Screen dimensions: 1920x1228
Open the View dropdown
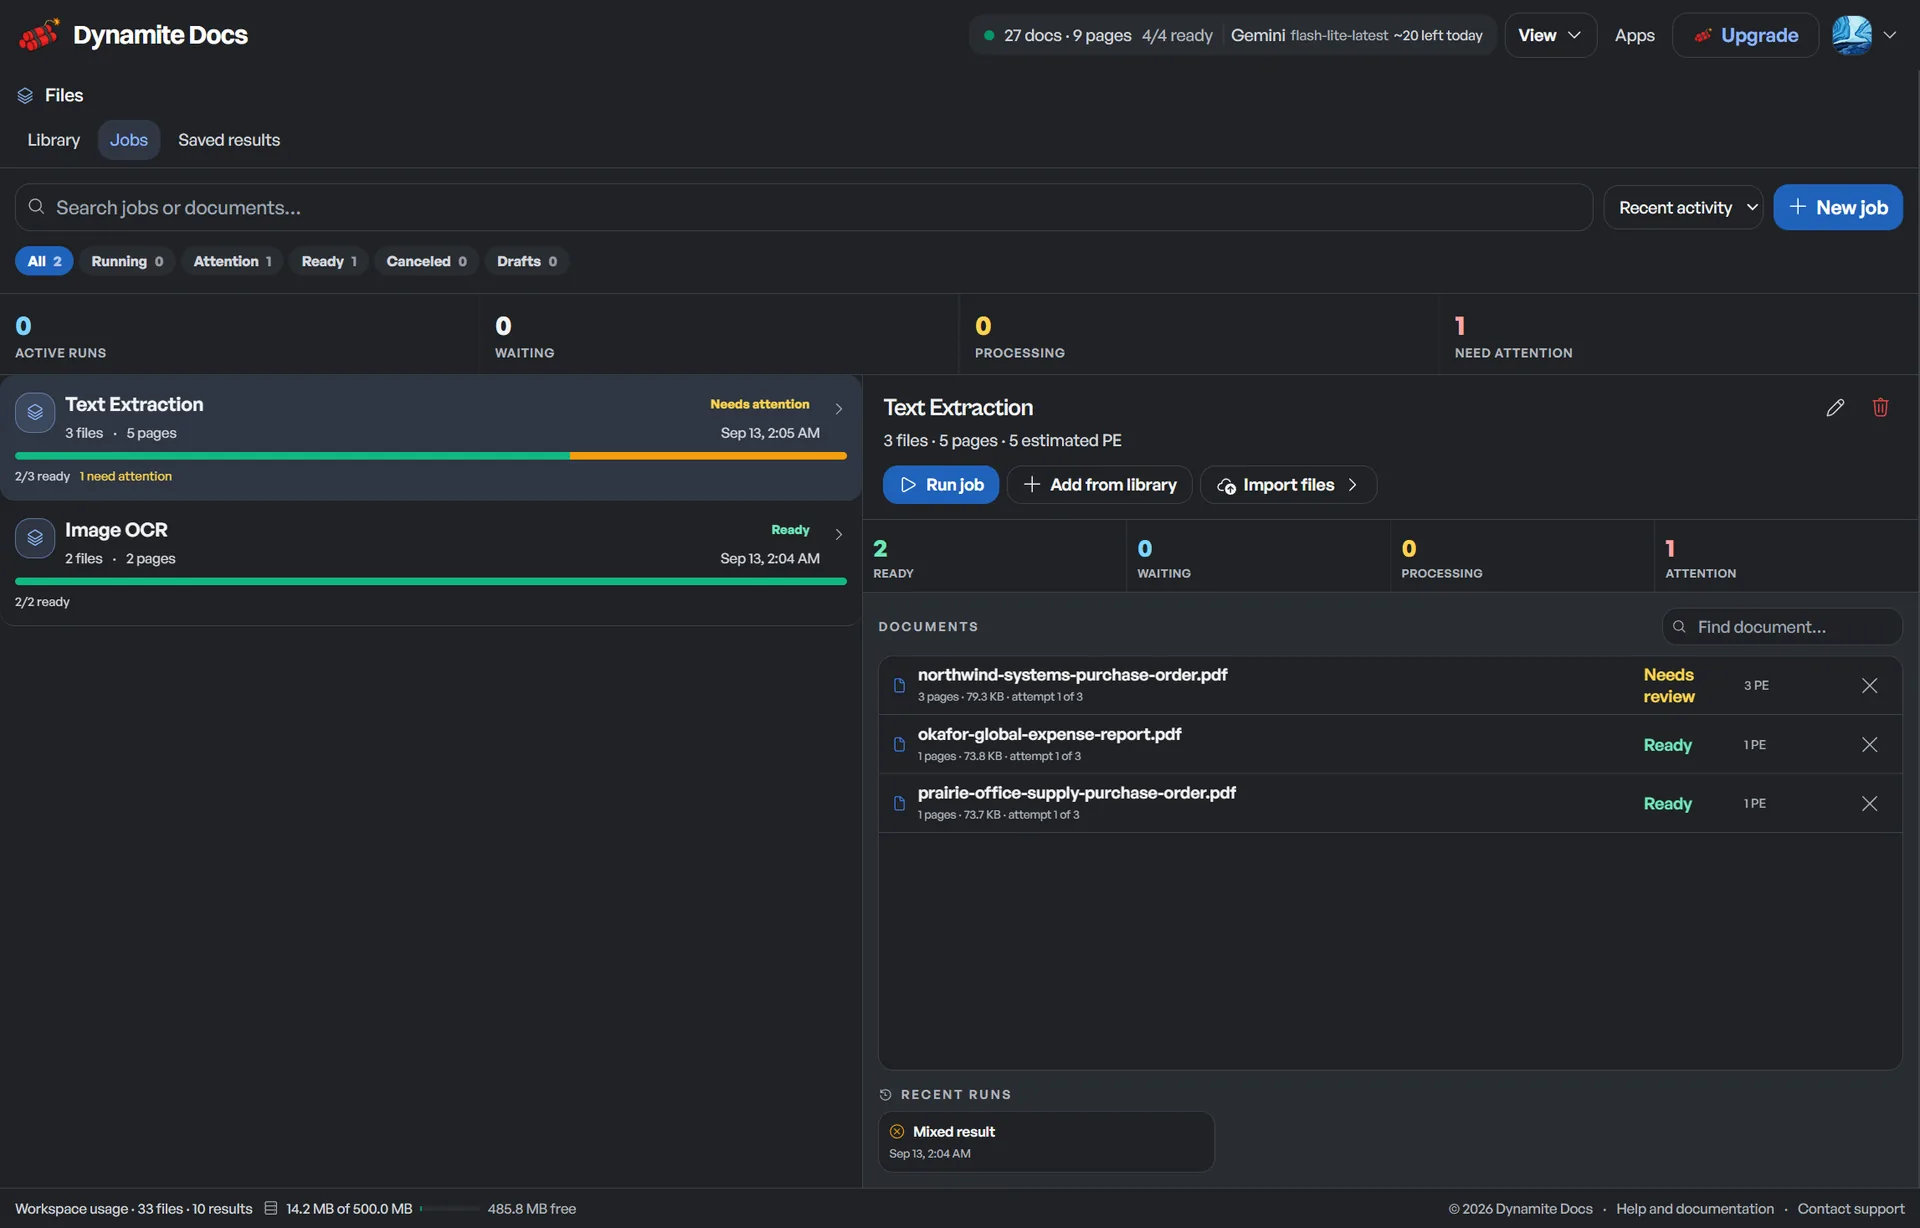(1550, 35)
